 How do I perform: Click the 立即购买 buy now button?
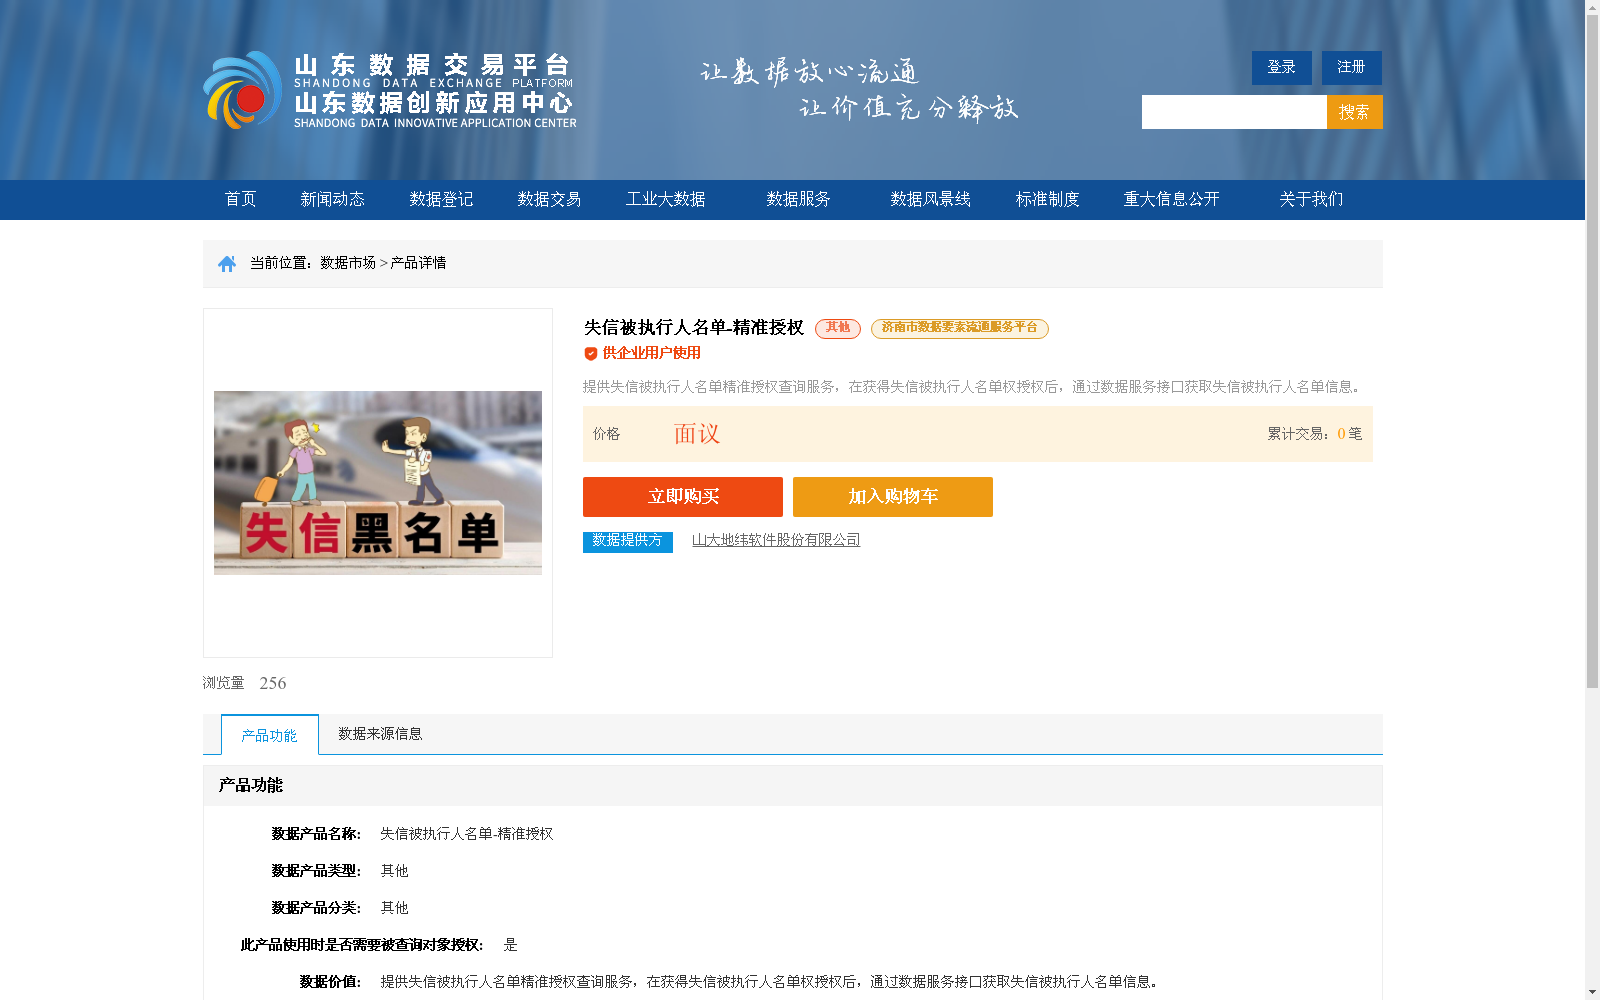(x=683, y=497)
